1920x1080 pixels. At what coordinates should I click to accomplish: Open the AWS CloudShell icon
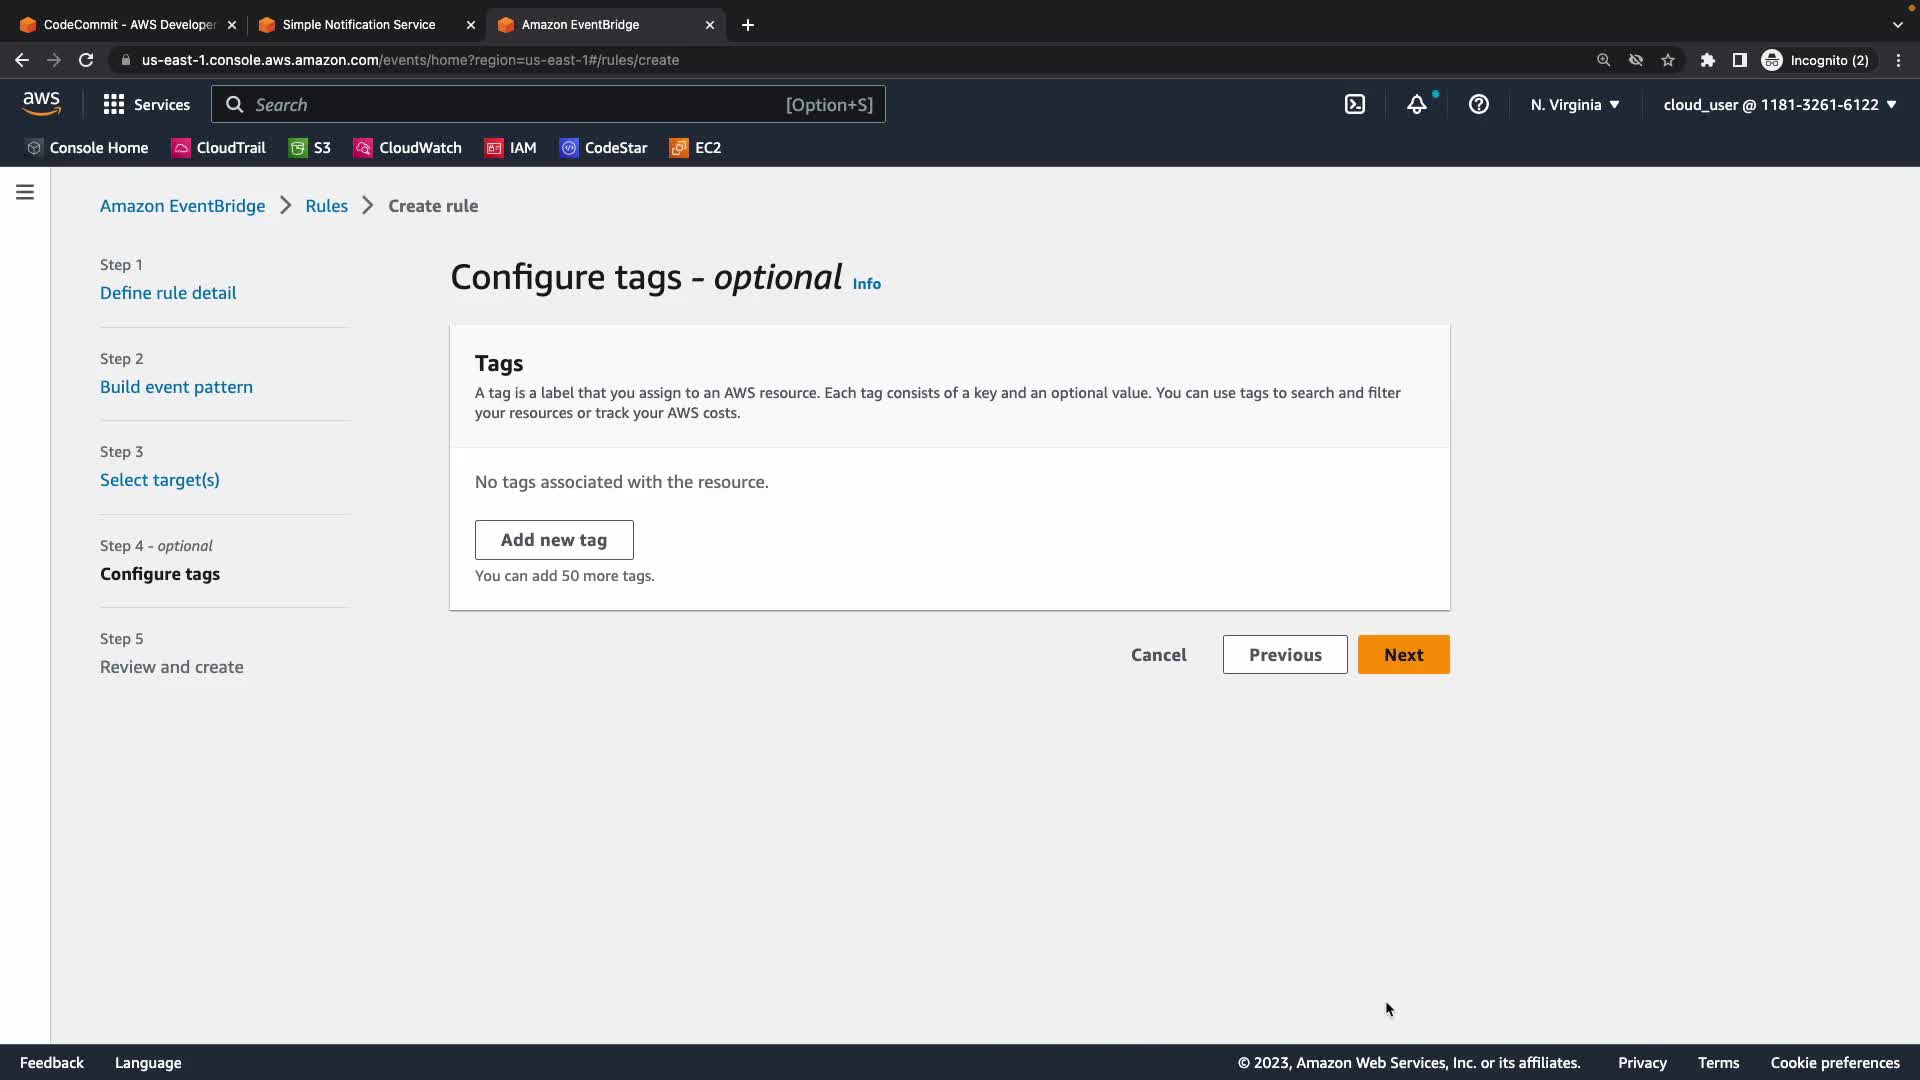pyautogui.click(x=1355, y=104)
